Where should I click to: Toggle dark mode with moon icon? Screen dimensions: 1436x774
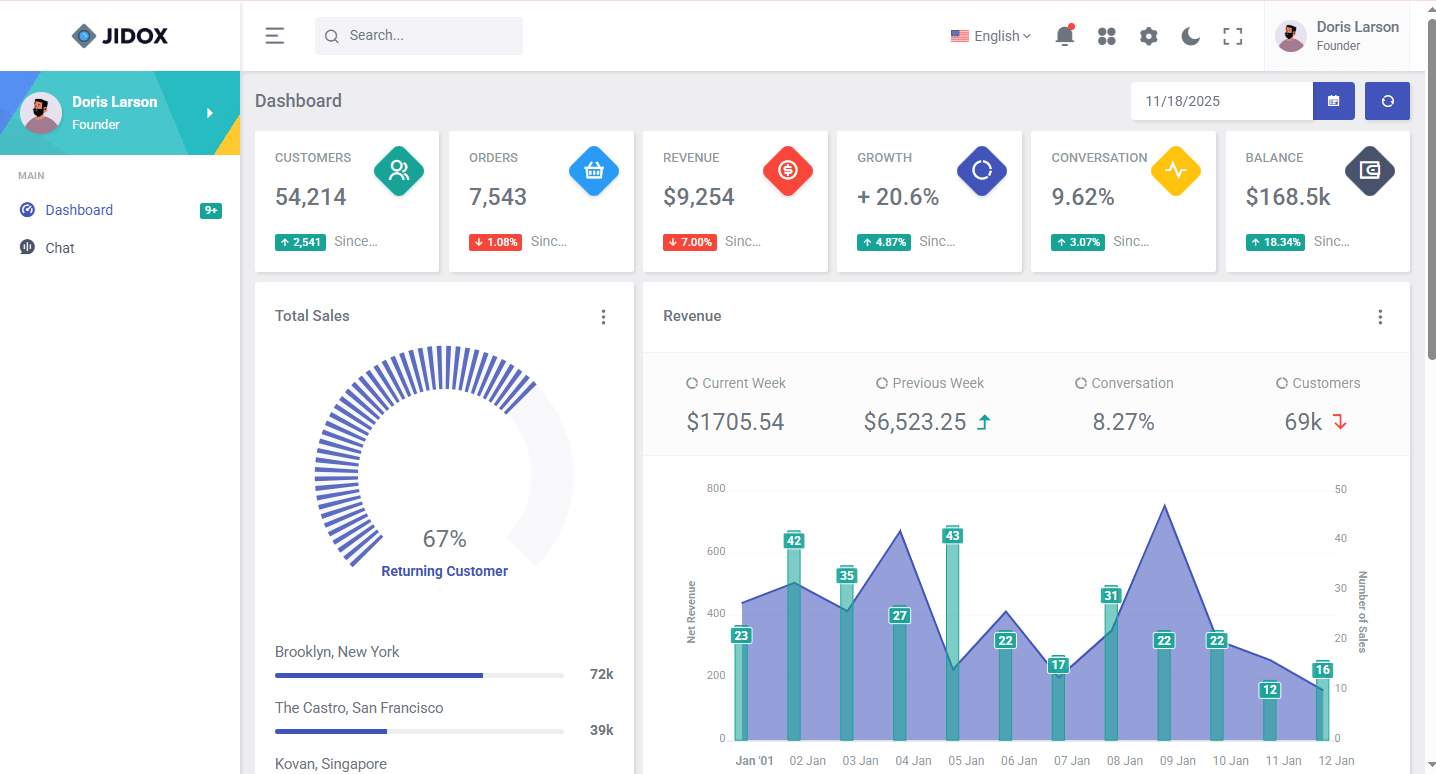pyautogui.click(x=1190, y=36)
